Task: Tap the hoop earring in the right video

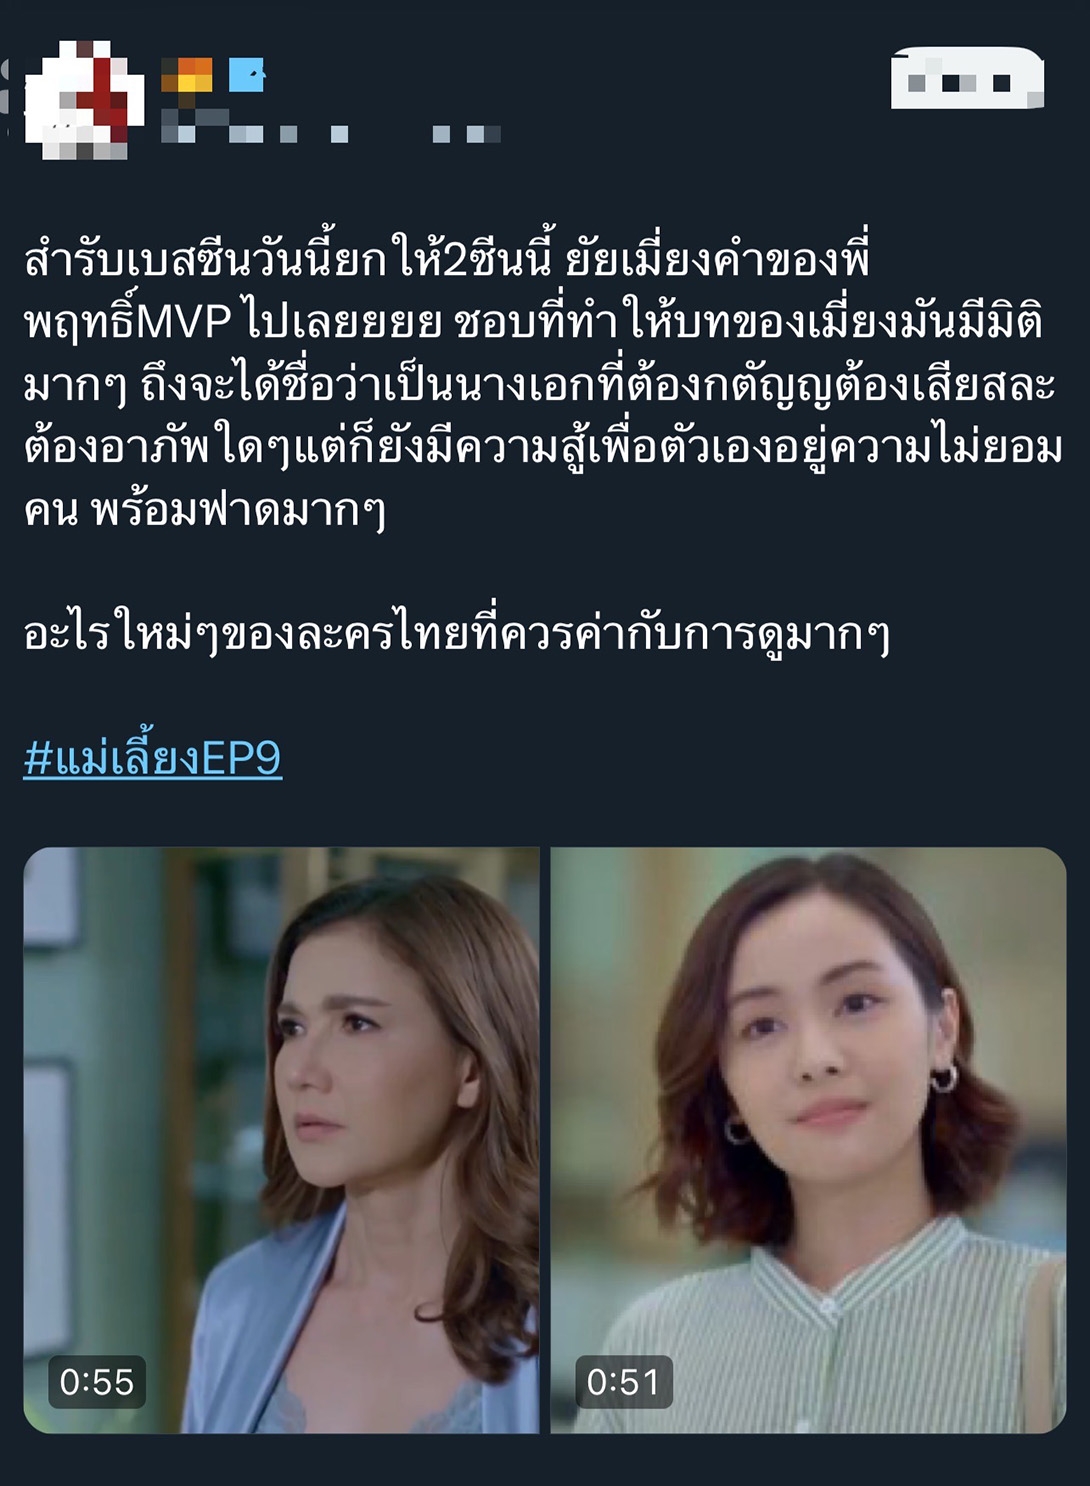Action: 943,1078
